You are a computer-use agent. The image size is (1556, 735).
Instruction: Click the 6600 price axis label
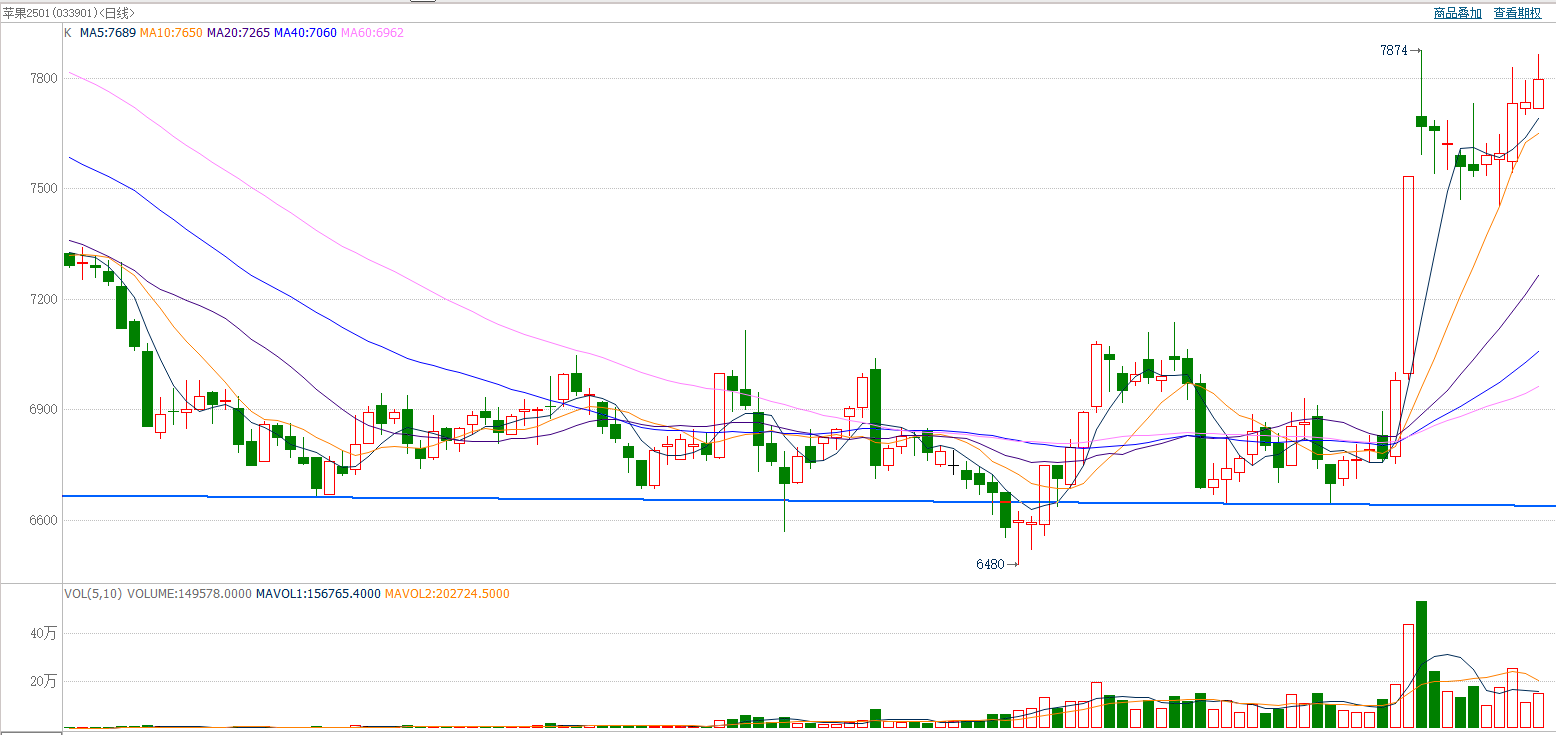click(44, 521)
